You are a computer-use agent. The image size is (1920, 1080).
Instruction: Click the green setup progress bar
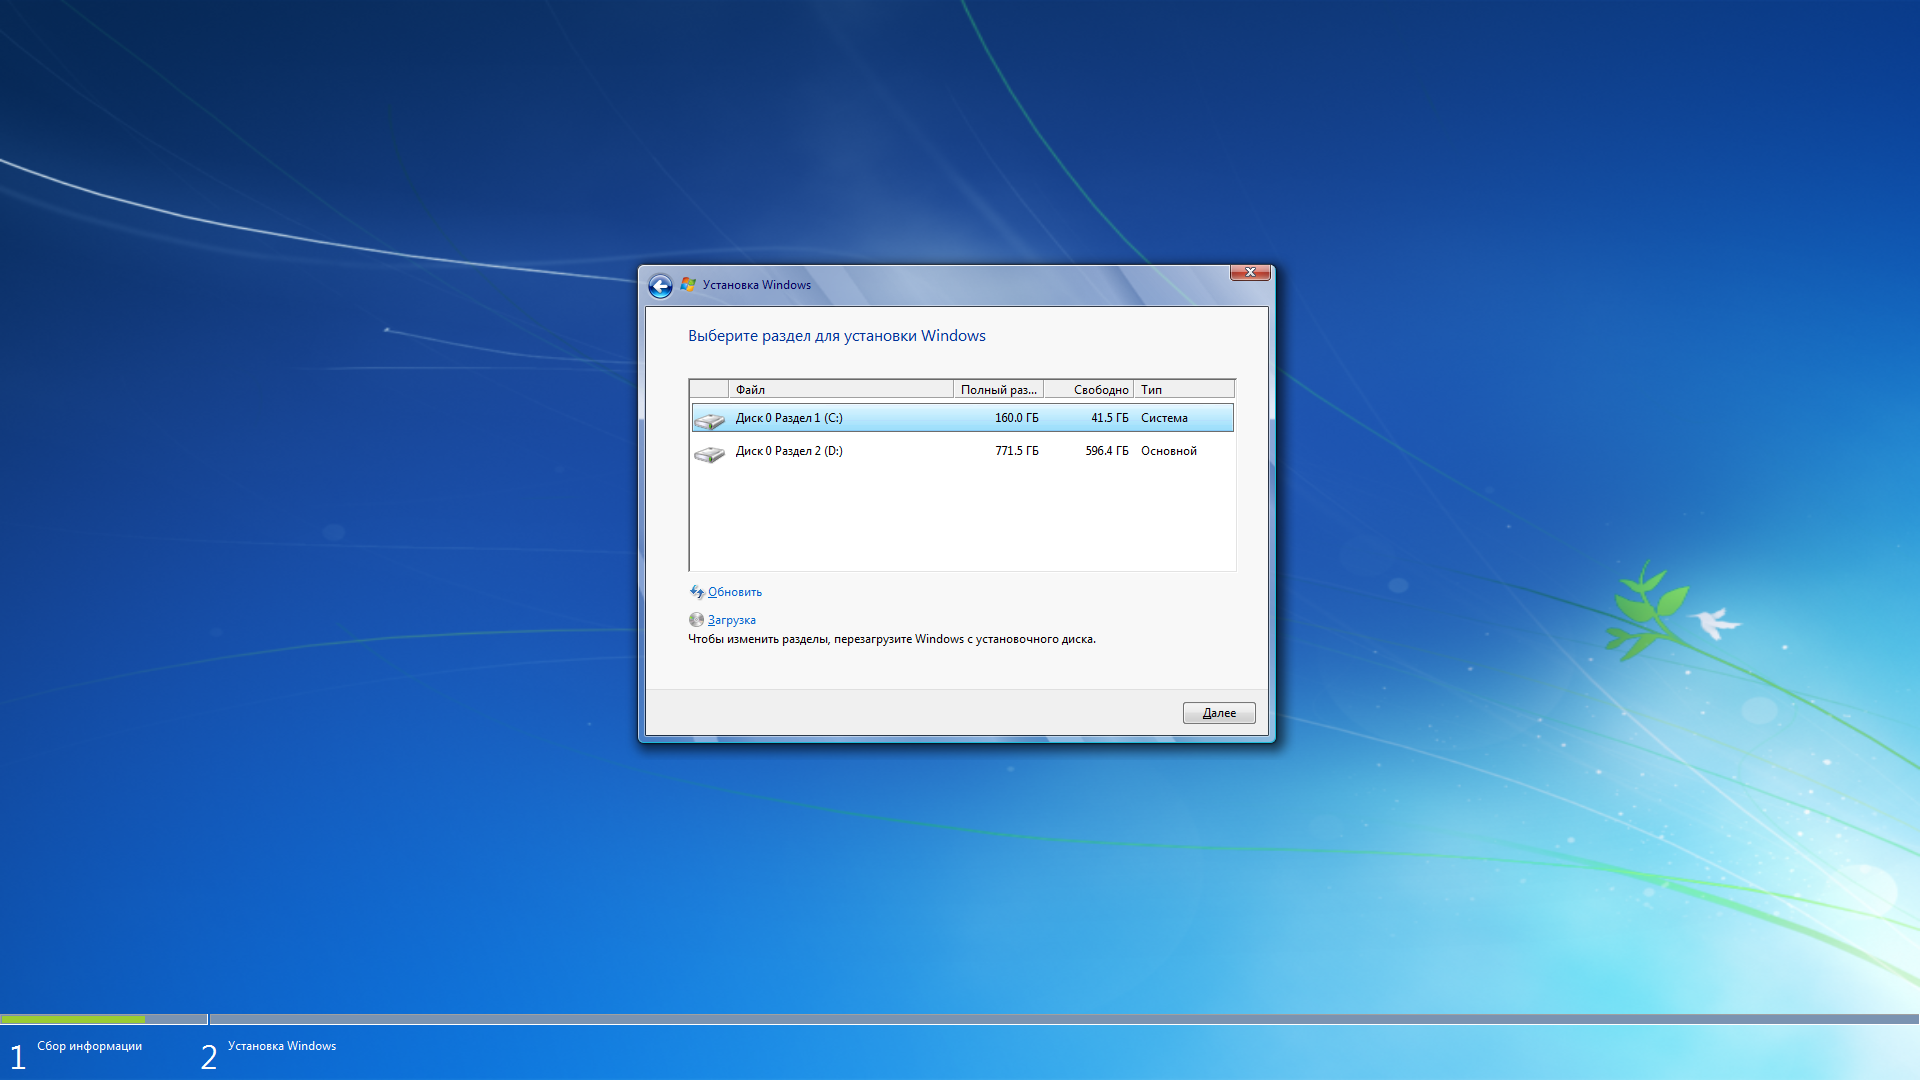[73, 1019]
